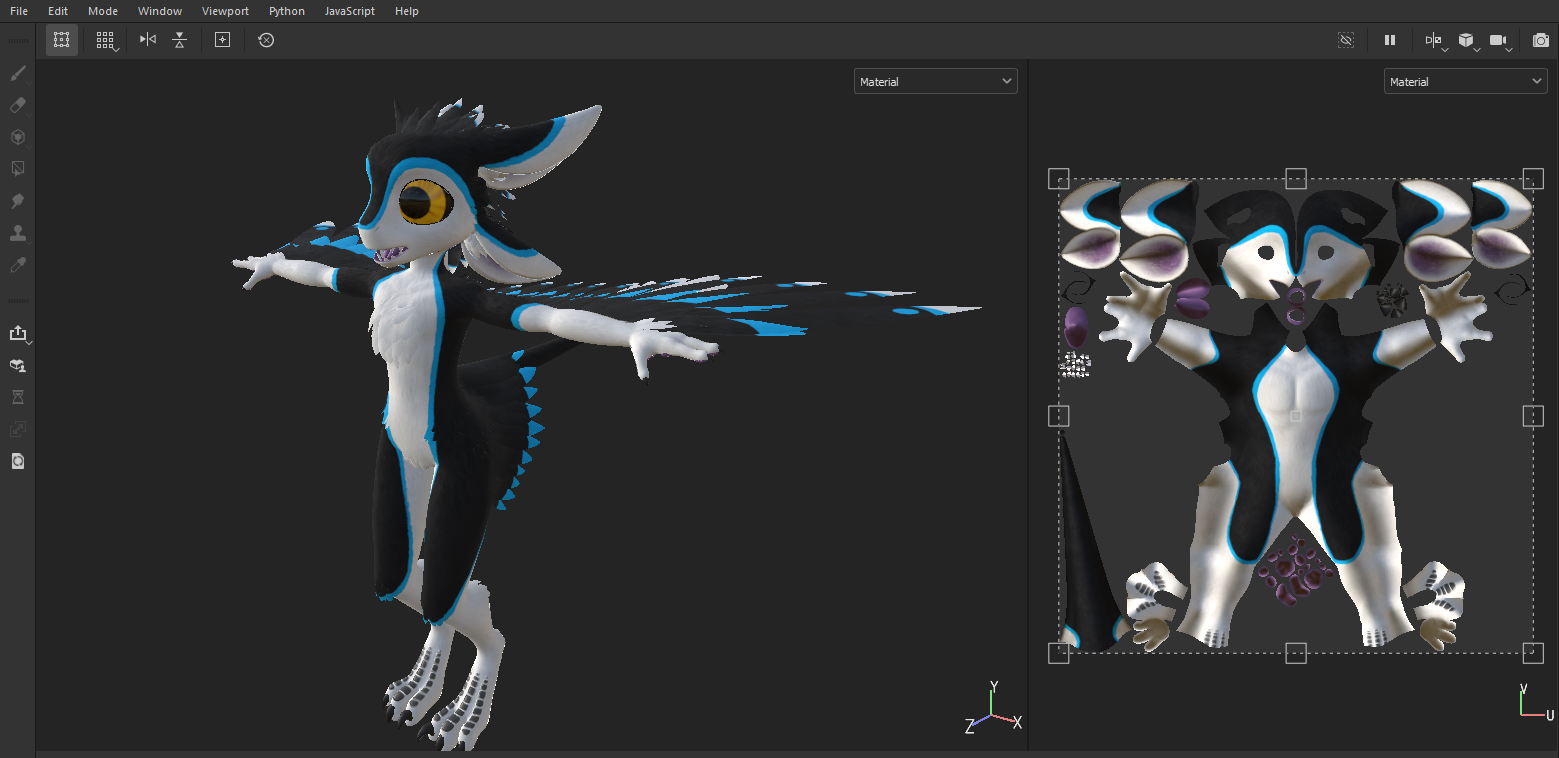Expand the 3D cube display mode dropdown
Image resolution: width=1559 pixels, height=758 pixels.
tap(1467, 41)
